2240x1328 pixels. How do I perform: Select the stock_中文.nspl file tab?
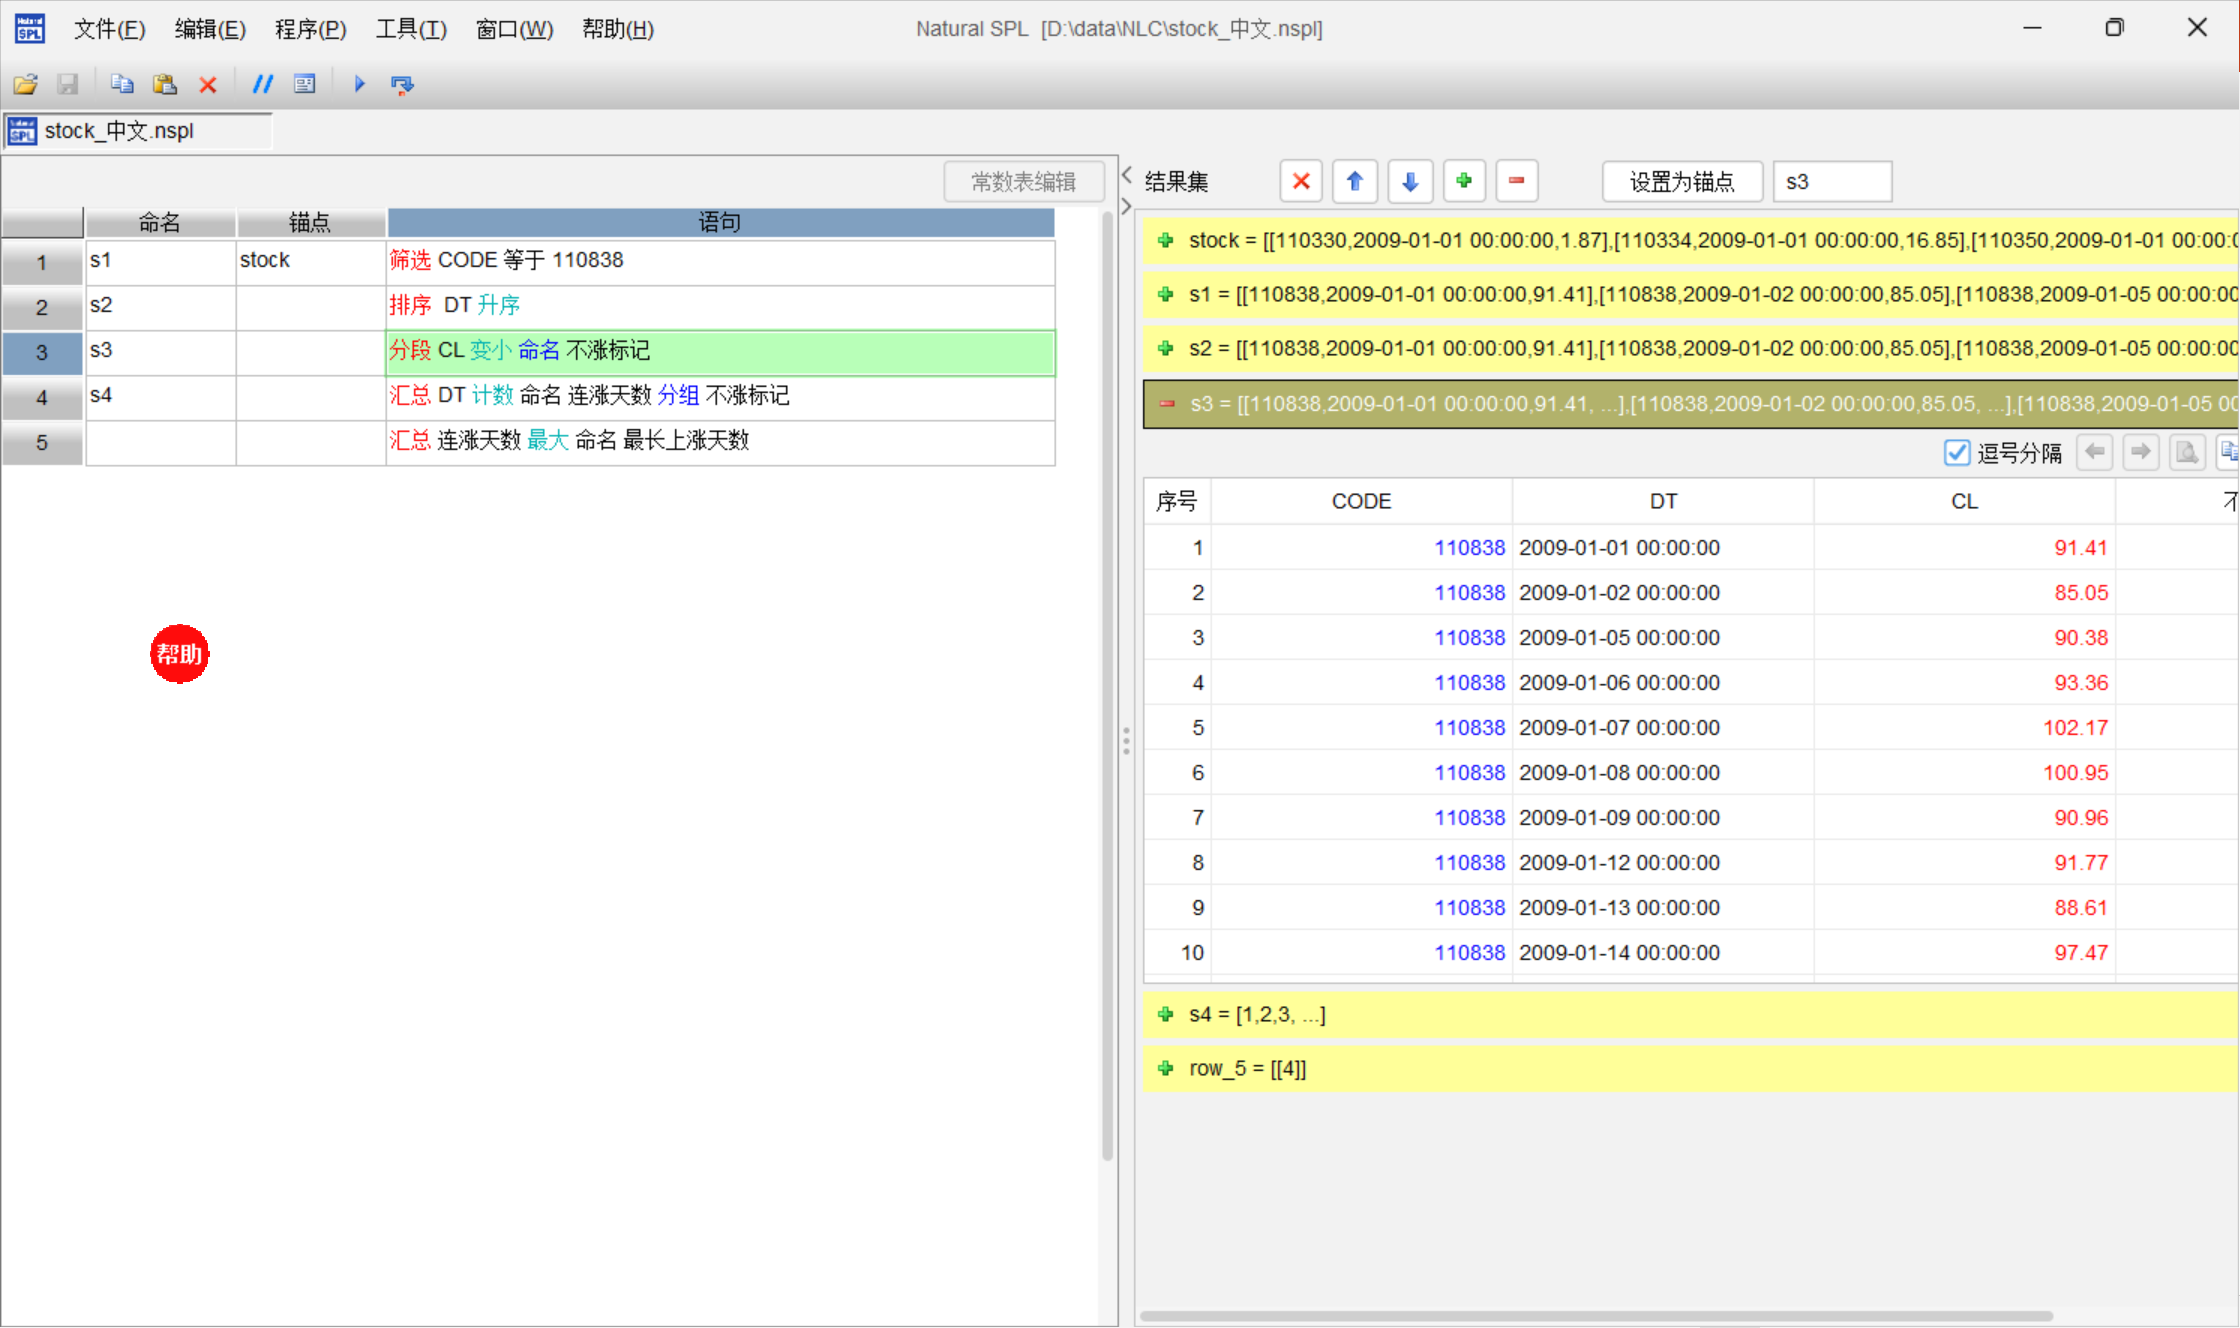pyautogui.click(x=138, y=131)
